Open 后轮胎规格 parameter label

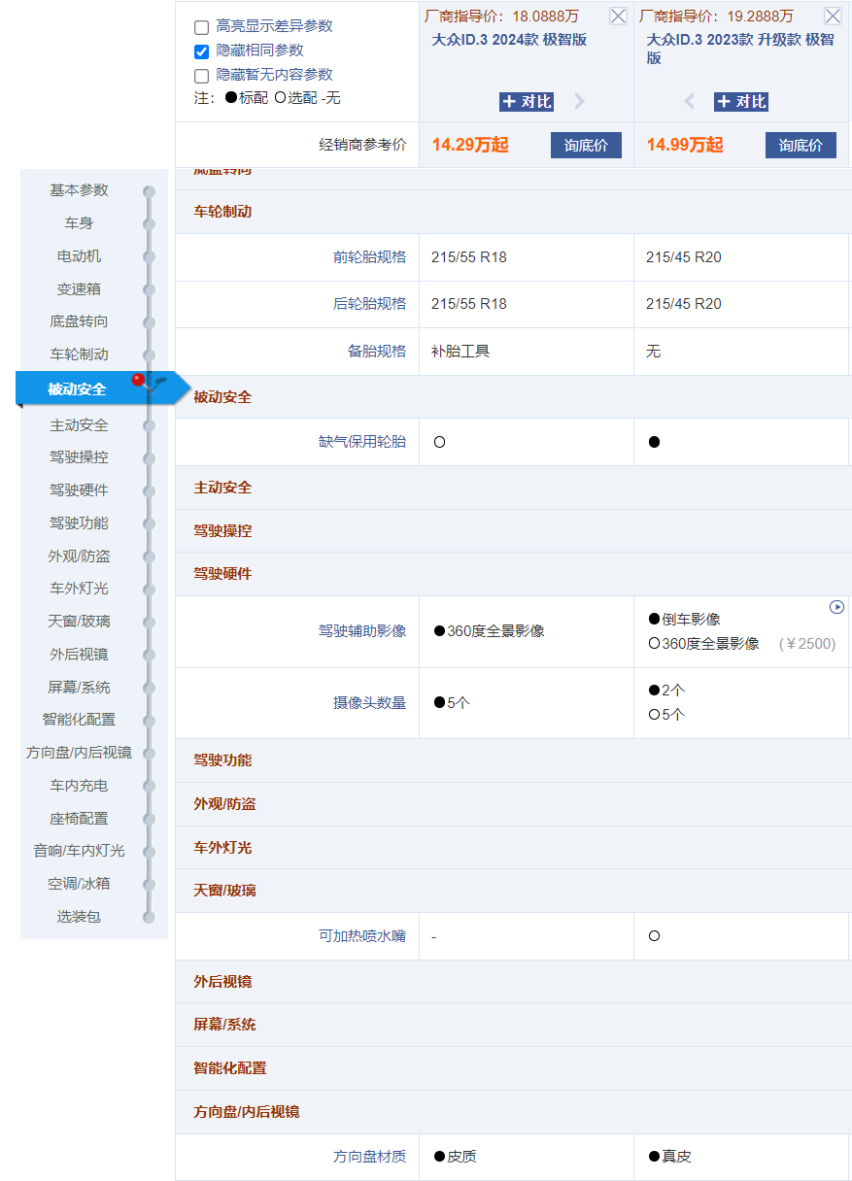point(370,304)
